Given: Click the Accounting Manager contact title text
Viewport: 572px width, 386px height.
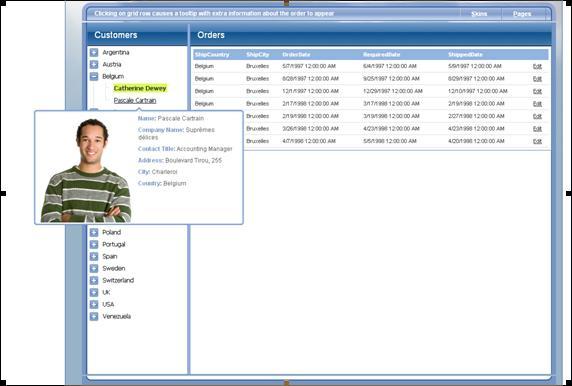Looking at the screenshot, I should click(204, 149).
